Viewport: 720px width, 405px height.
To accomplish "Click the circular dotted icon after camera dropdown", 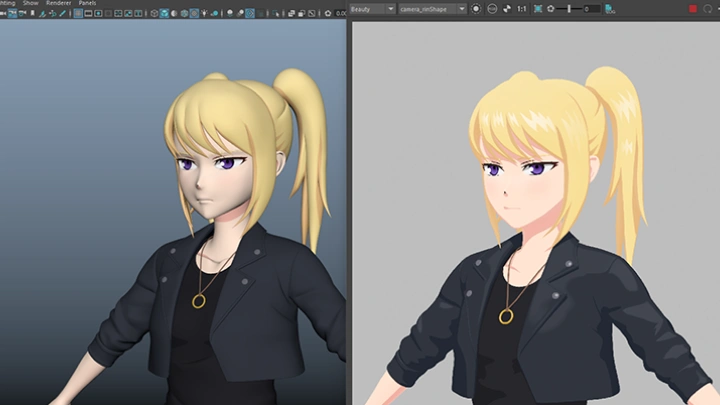I will (x=476, y=9).
